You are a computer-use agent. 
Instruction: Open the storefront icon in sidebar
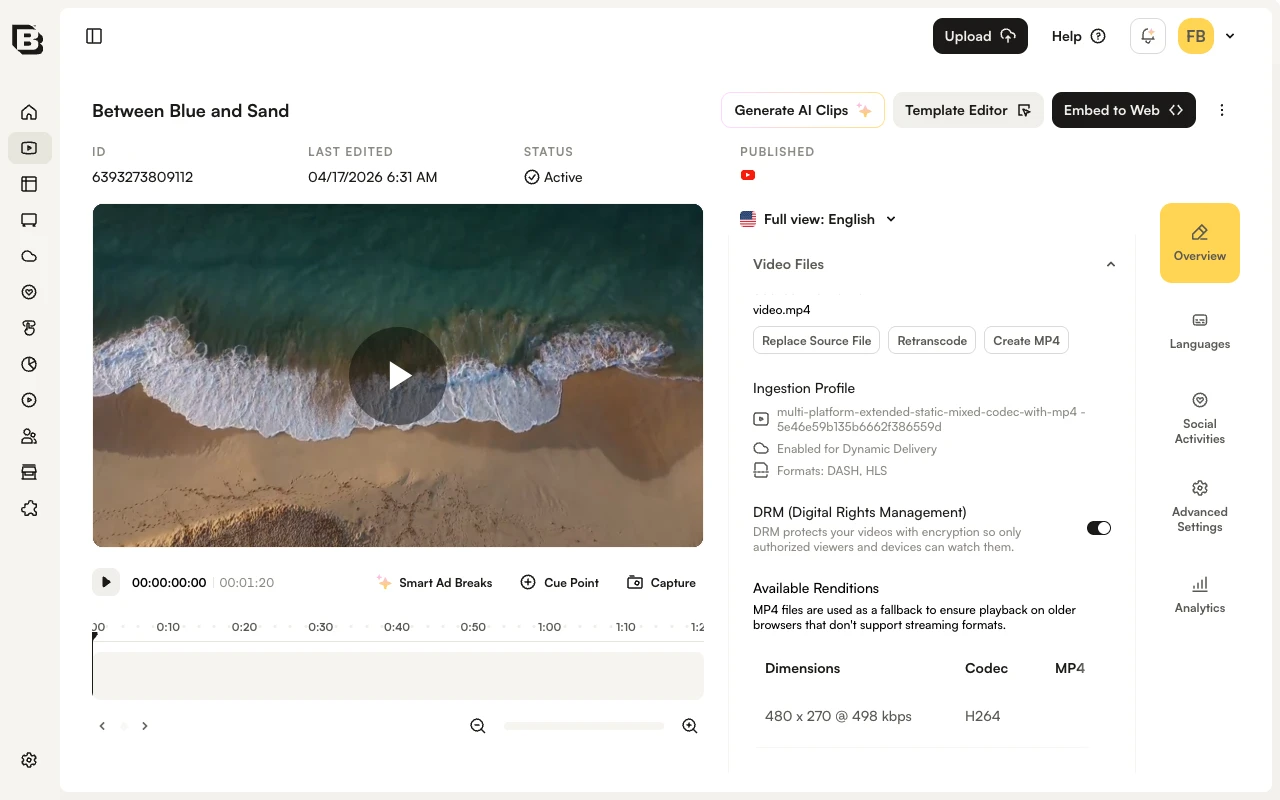[29, 472]
